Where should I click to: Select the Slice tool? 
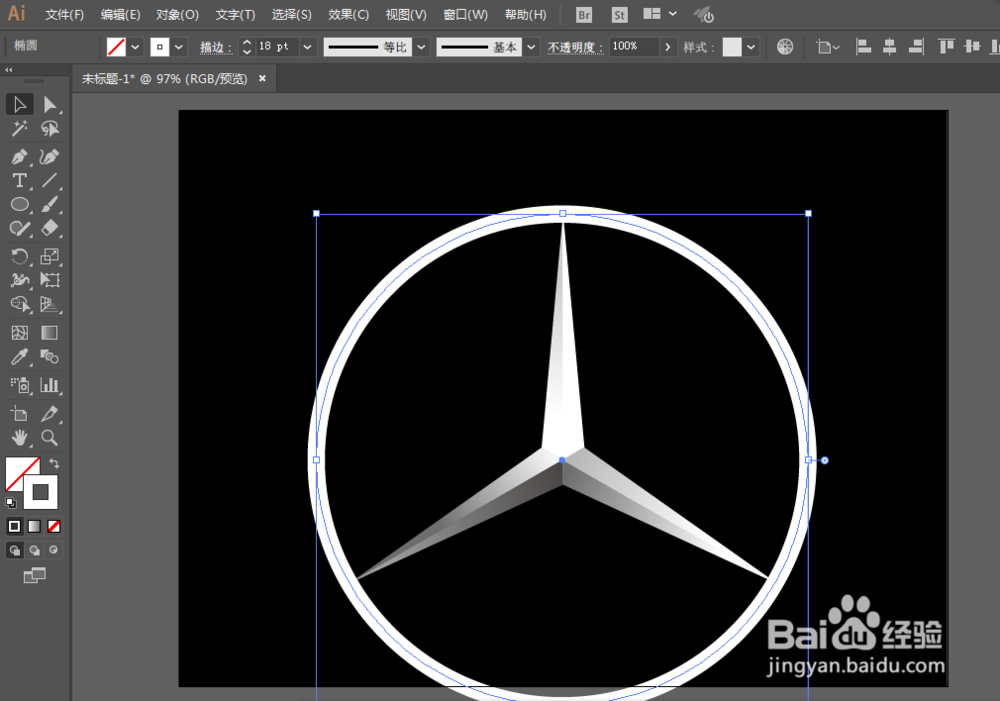pyautogui.click(x=50, y=414)
